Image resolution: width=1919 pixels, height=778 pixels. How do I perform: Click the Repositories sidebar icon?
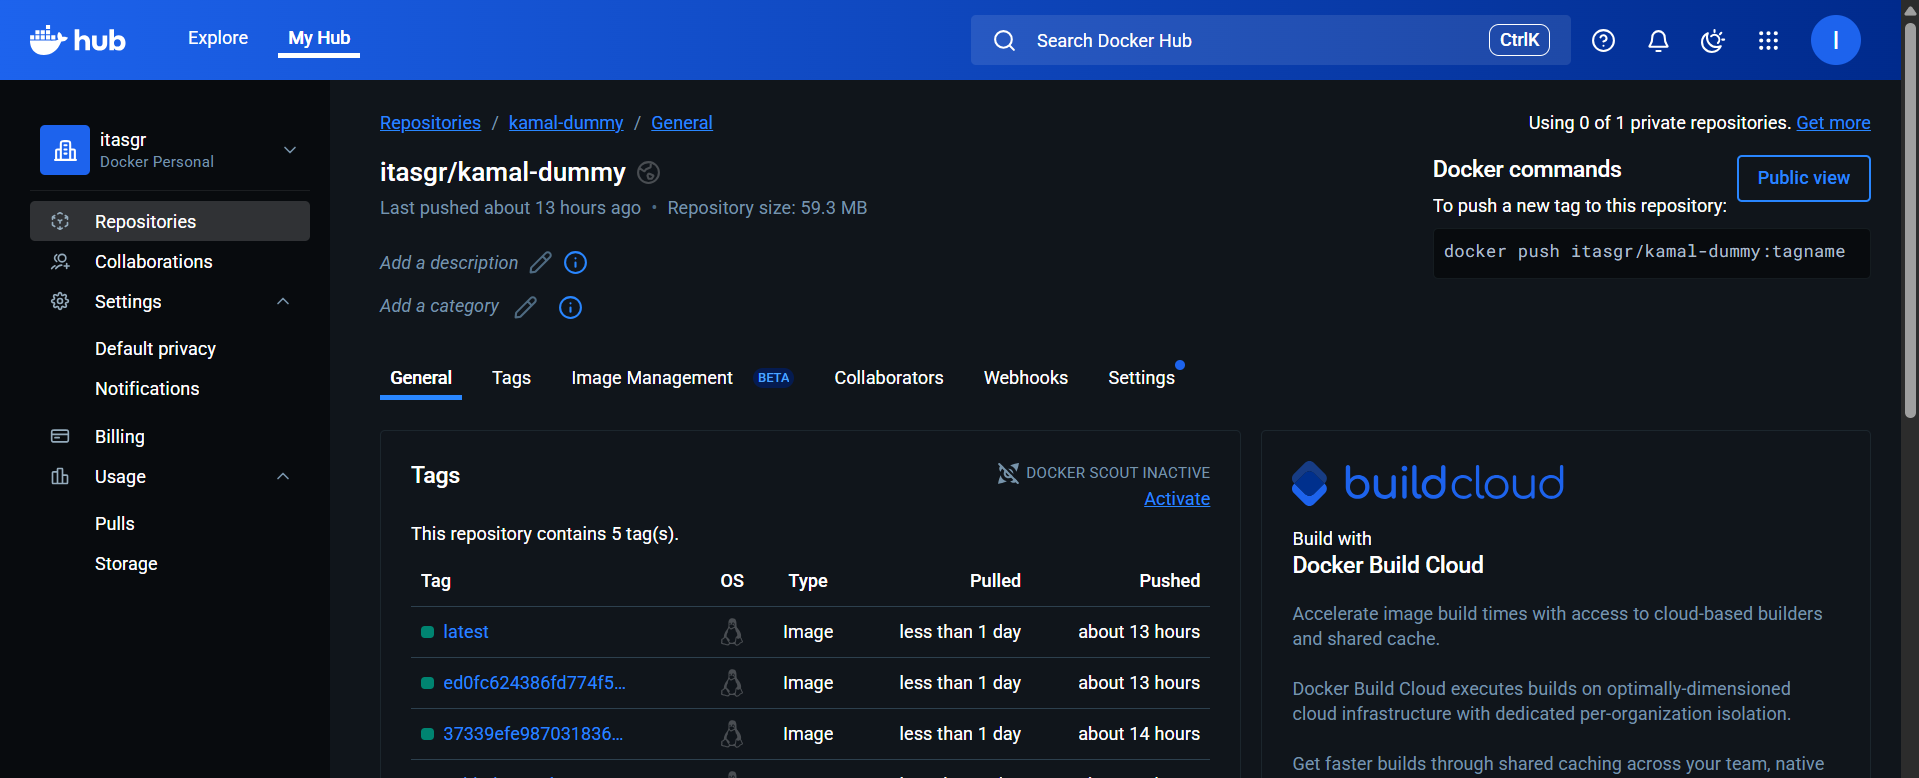click(60, 221)
